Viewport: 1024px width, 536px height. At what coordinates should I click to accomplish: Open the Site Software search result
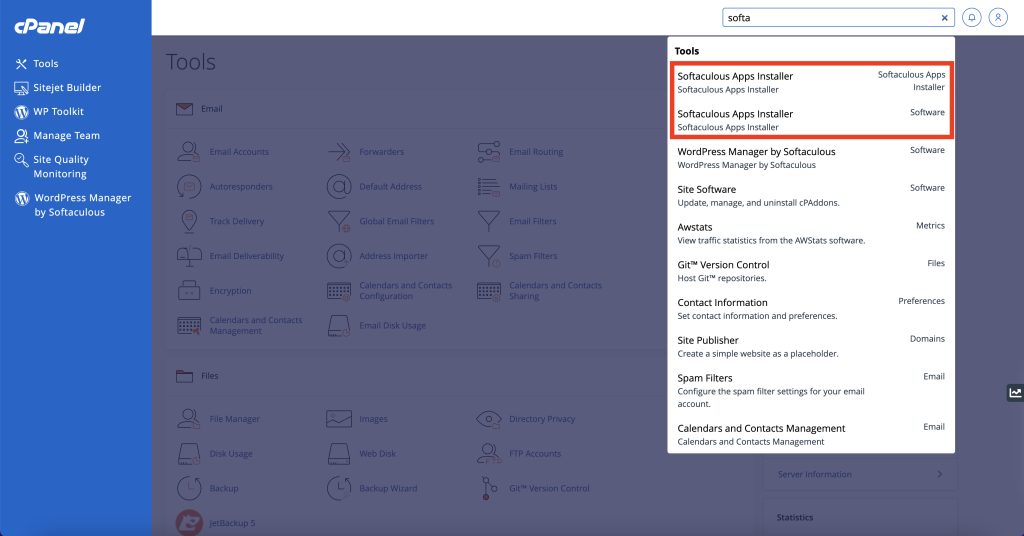point(811,195)
